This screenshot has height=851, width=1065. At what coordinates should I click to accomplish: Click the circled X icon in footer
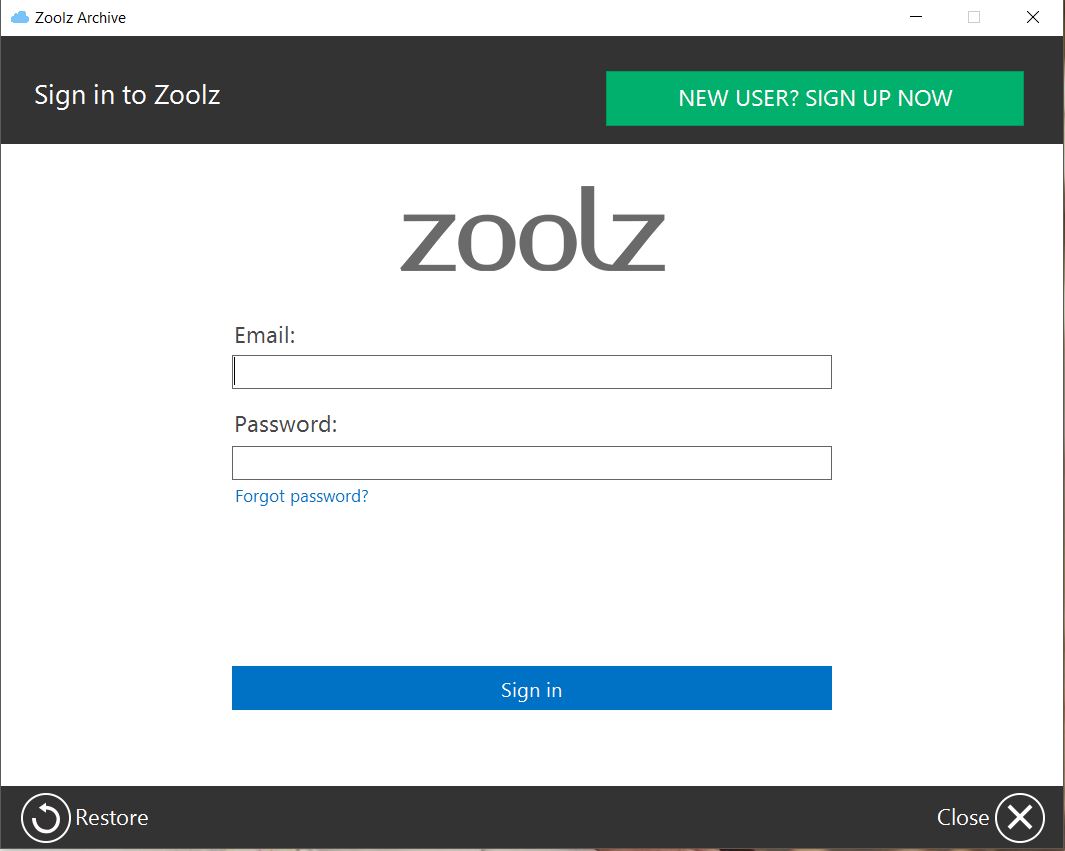pos(1019,818)
